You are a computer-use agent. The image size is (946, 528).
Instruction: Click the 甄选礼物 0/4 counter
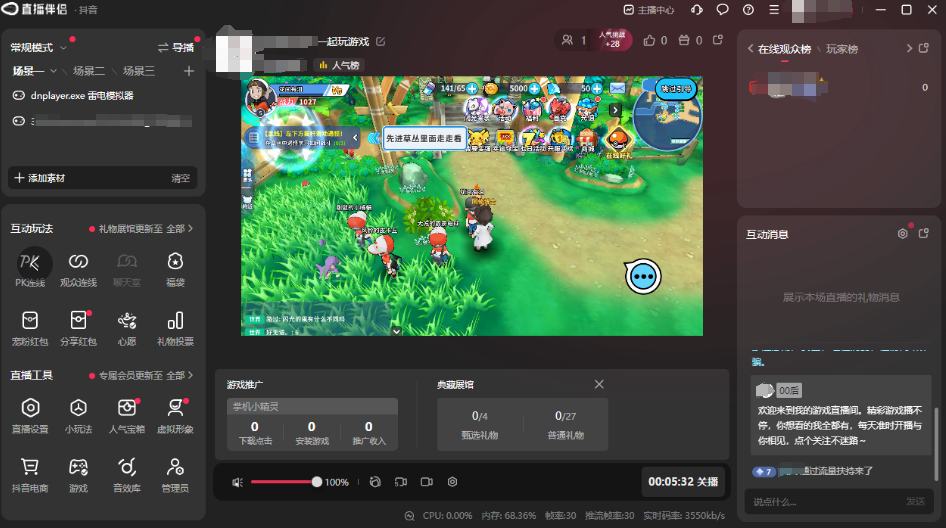pos(480,425)
